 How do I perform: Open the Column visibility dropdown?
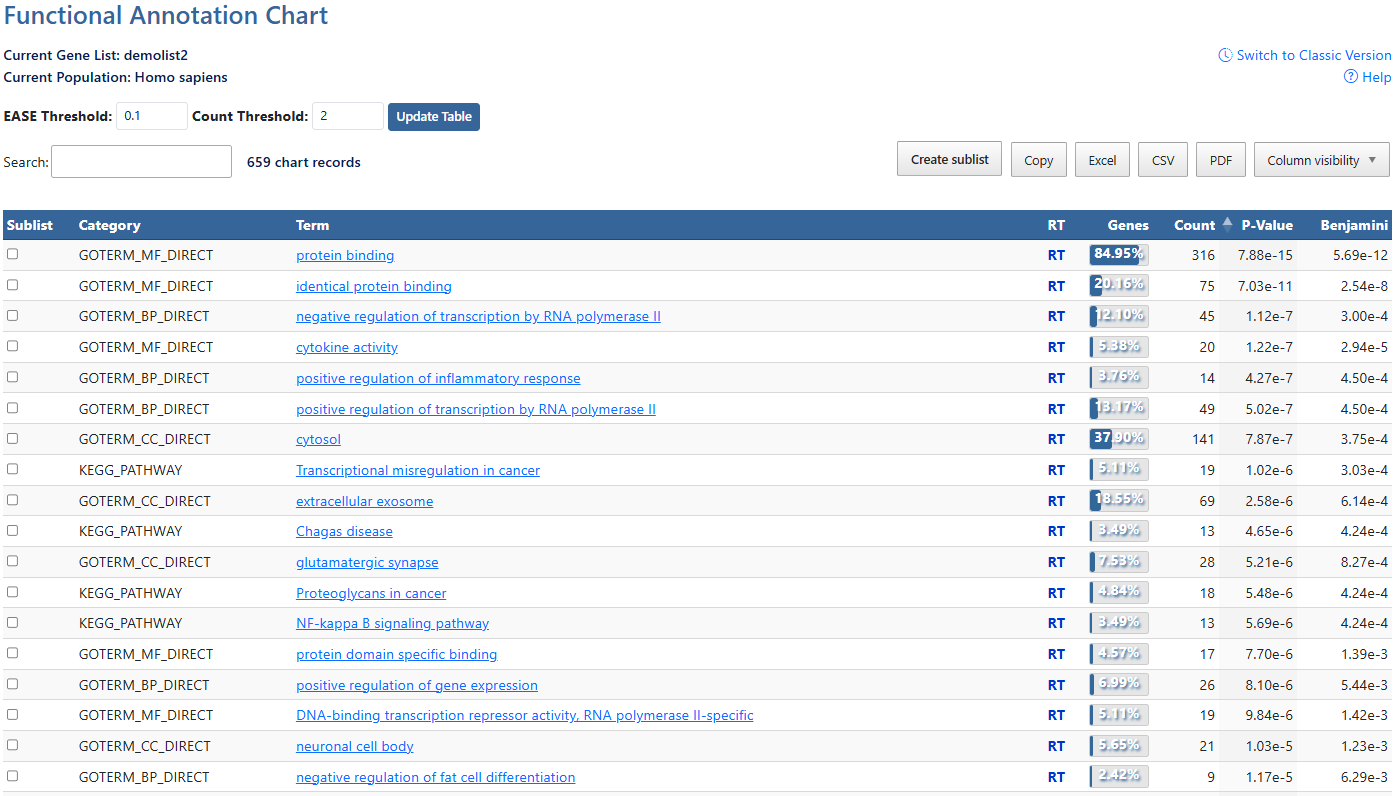click(1321, 159)
